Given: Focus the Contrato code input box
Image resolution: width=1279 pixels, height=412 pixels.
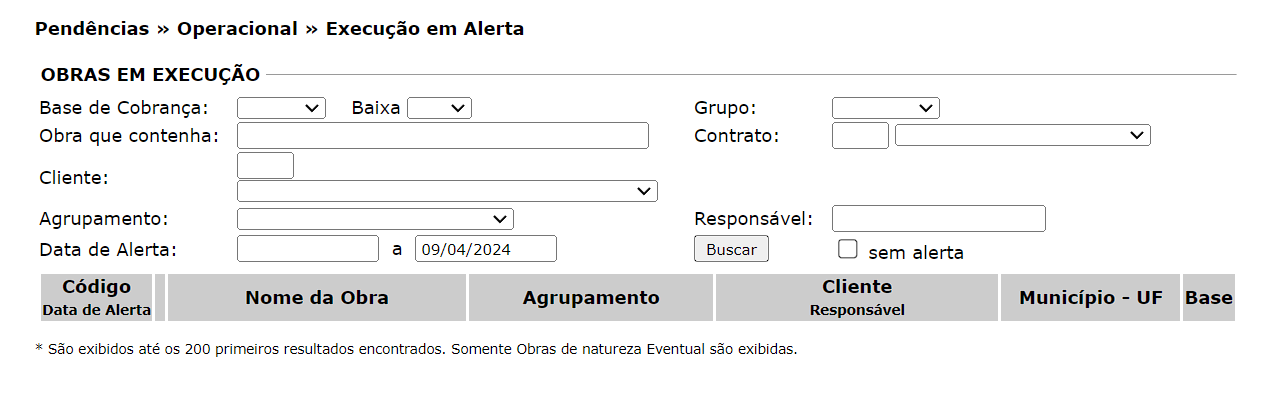Looking at the screenshot, I should click(x=860, y=135).
